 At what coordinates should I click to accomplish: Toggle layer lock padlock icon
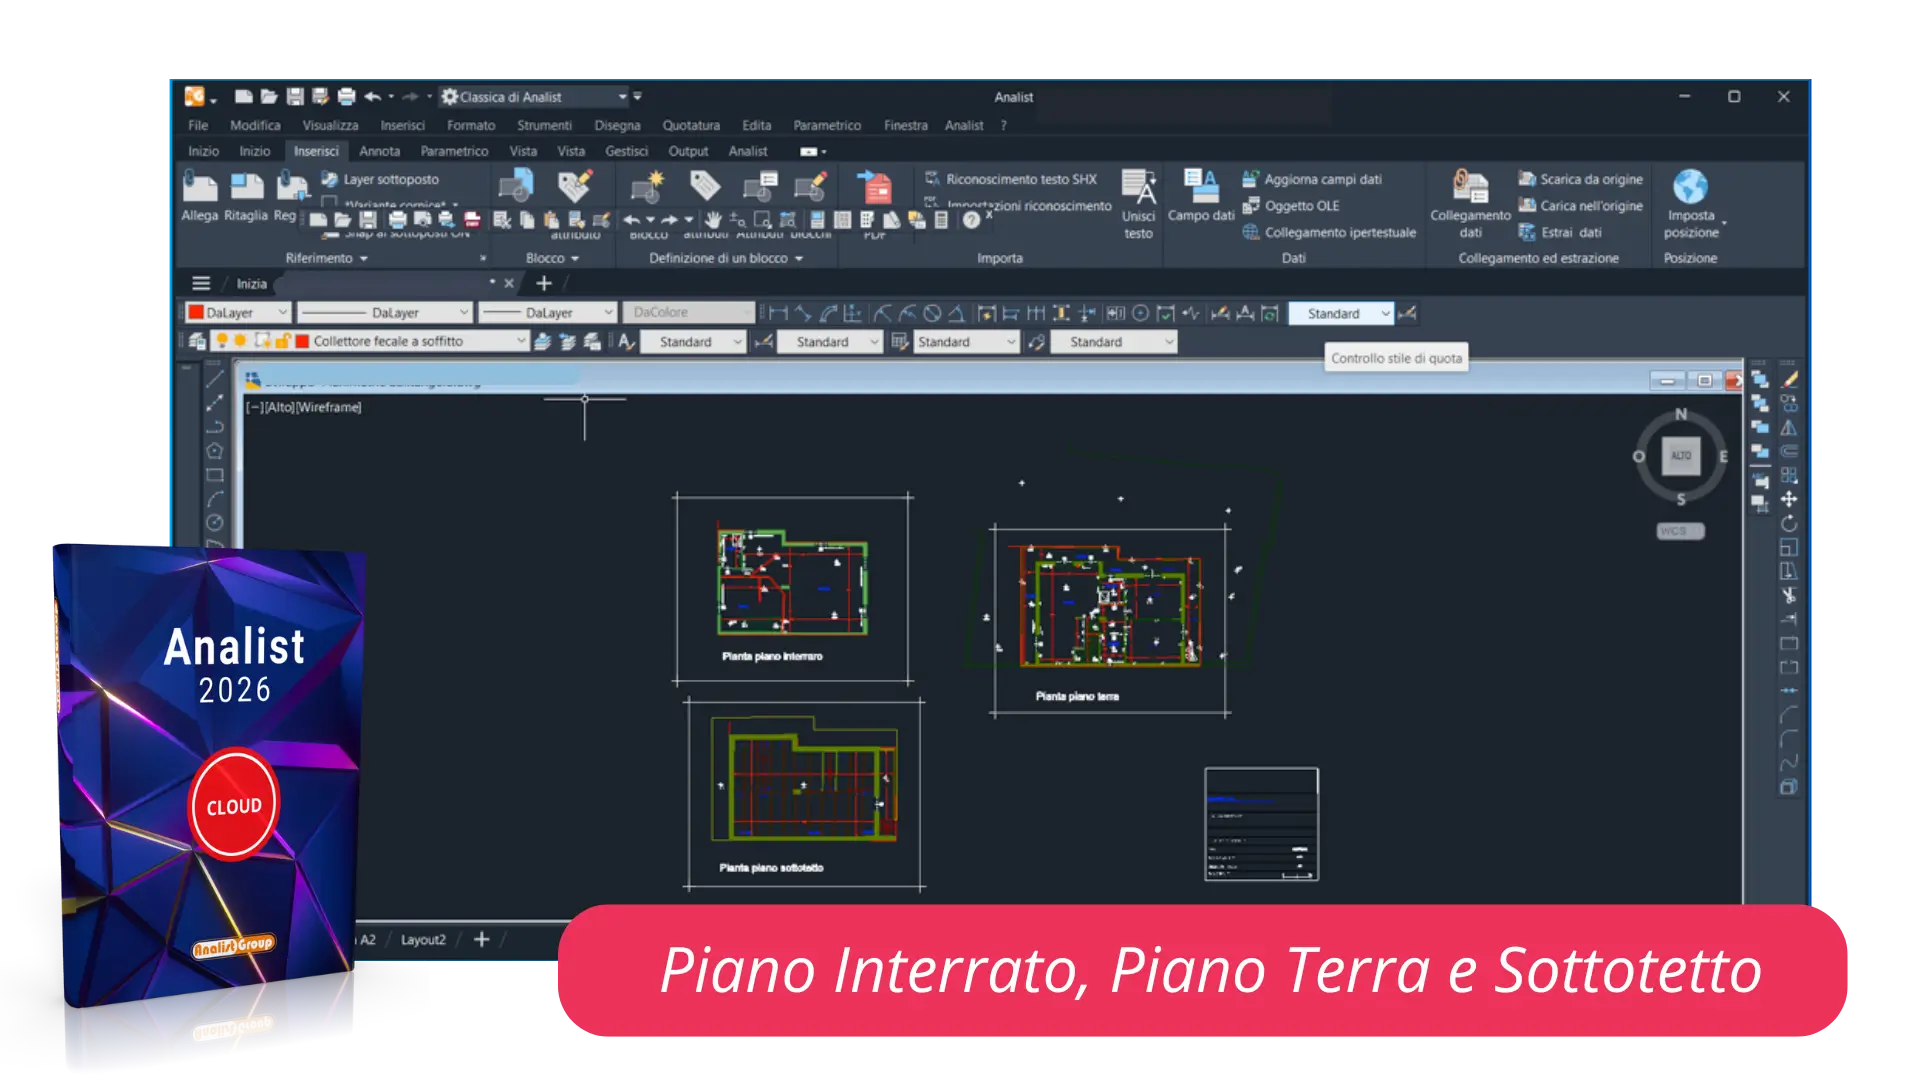pyautogui.click(x=282, y=341)
